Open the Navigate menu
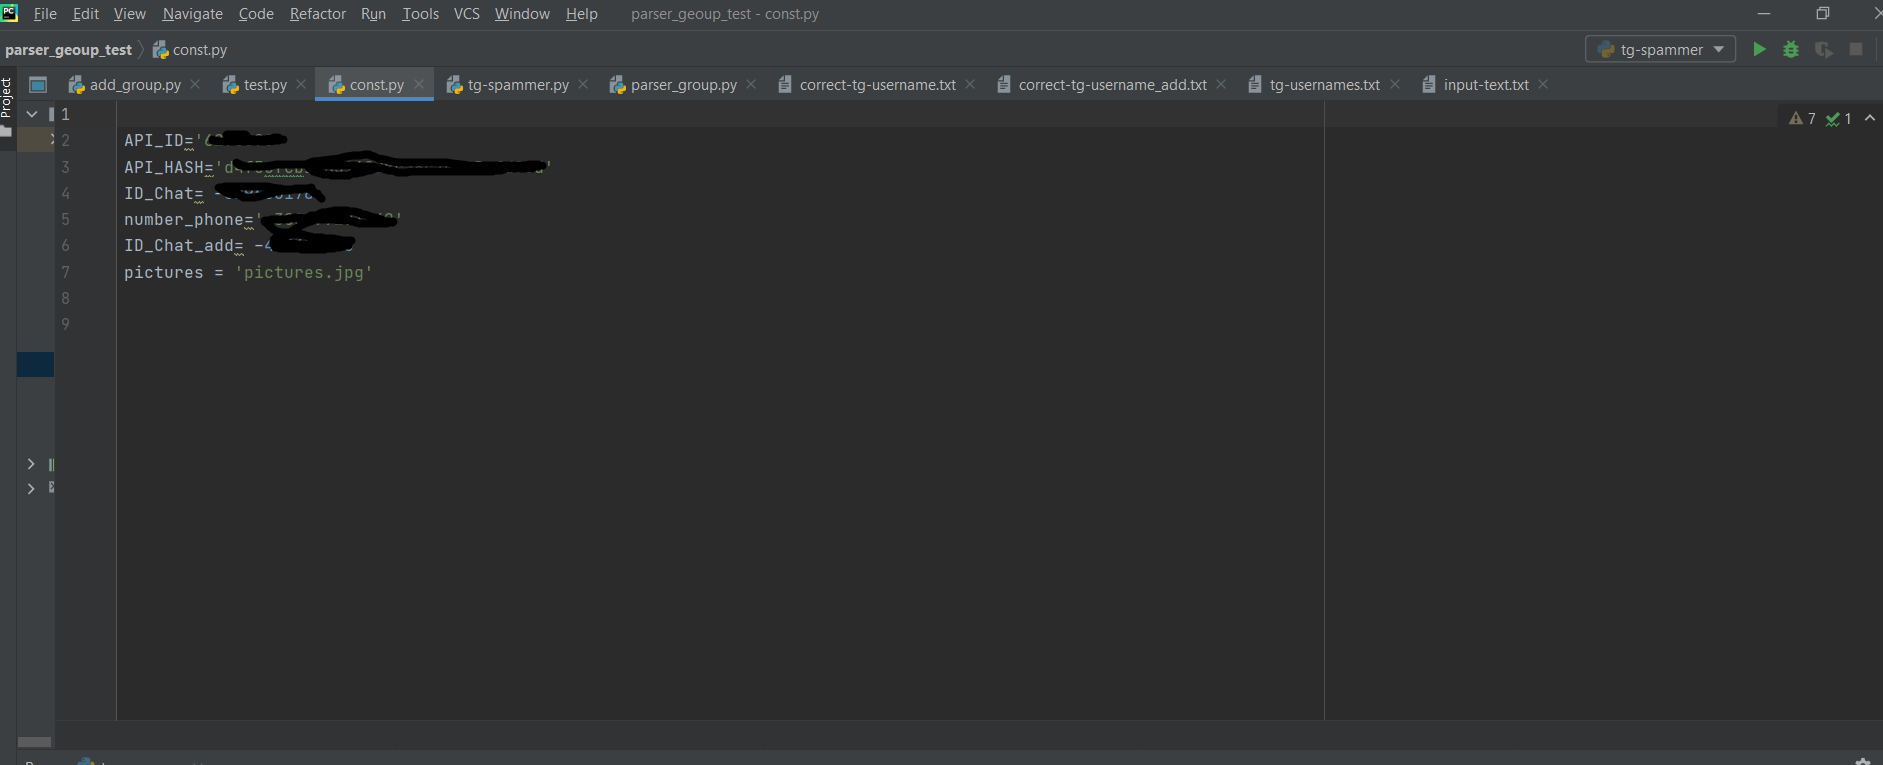This screenshot has height=765, width=1883. coord(193,14)
